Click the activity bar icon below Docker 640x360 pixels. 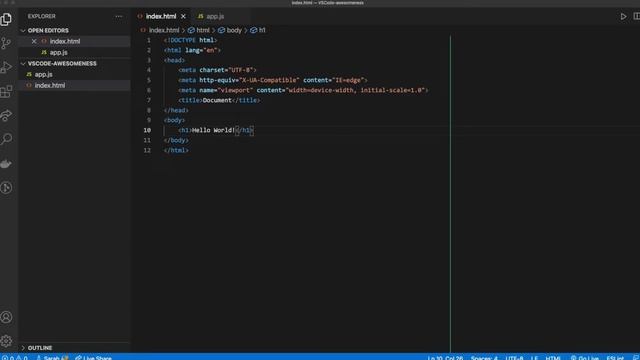pyautogui.click(x=6, y=188)
